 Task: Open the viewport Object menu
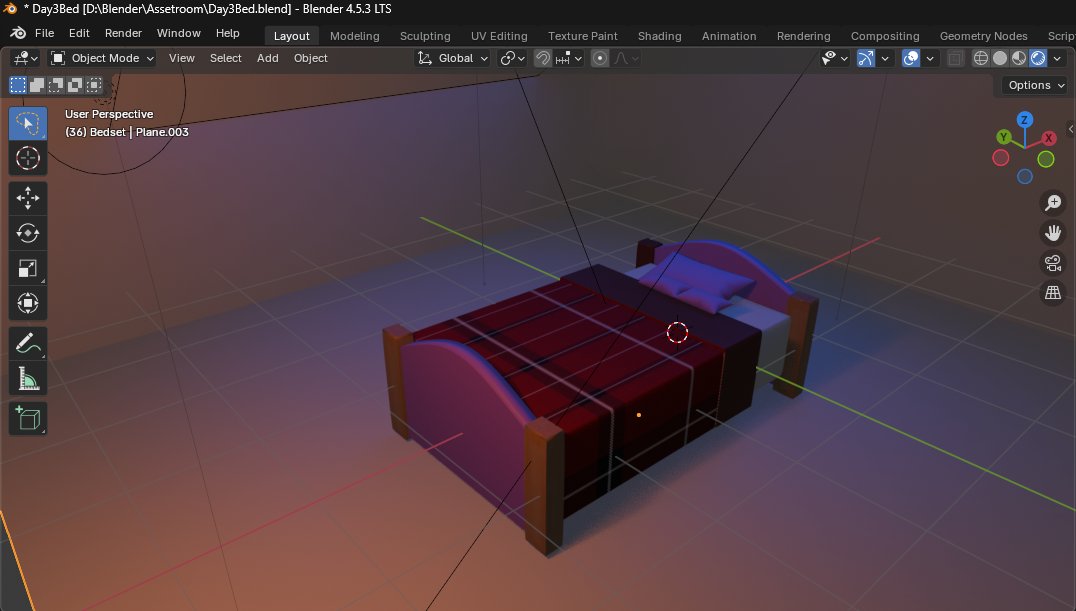pos(311,58)
